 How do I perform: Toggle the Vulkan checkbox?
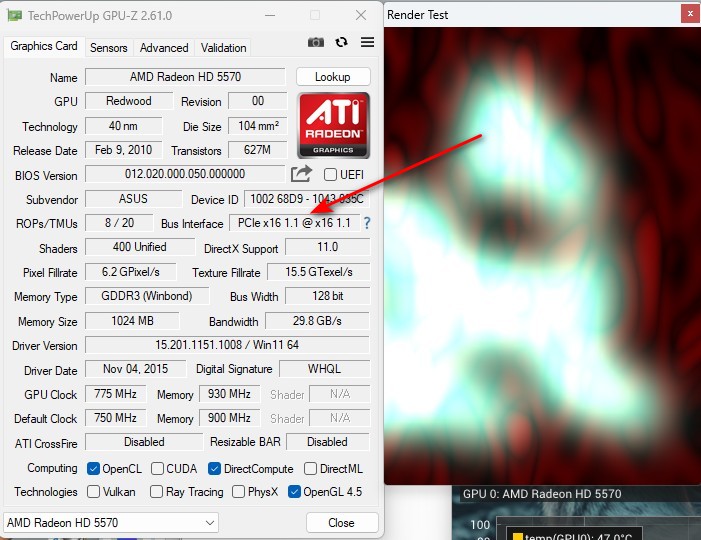[93, 492]
